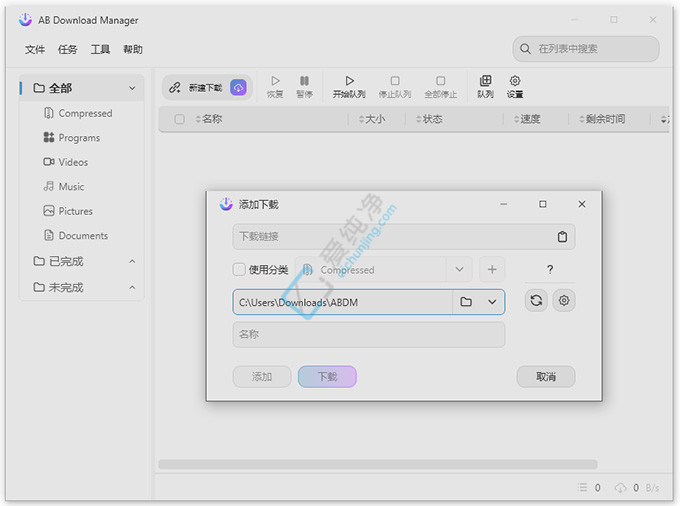The image size is (680, 506).
Task: Collapse the 全部 category chevron
Action: point(132,88)
